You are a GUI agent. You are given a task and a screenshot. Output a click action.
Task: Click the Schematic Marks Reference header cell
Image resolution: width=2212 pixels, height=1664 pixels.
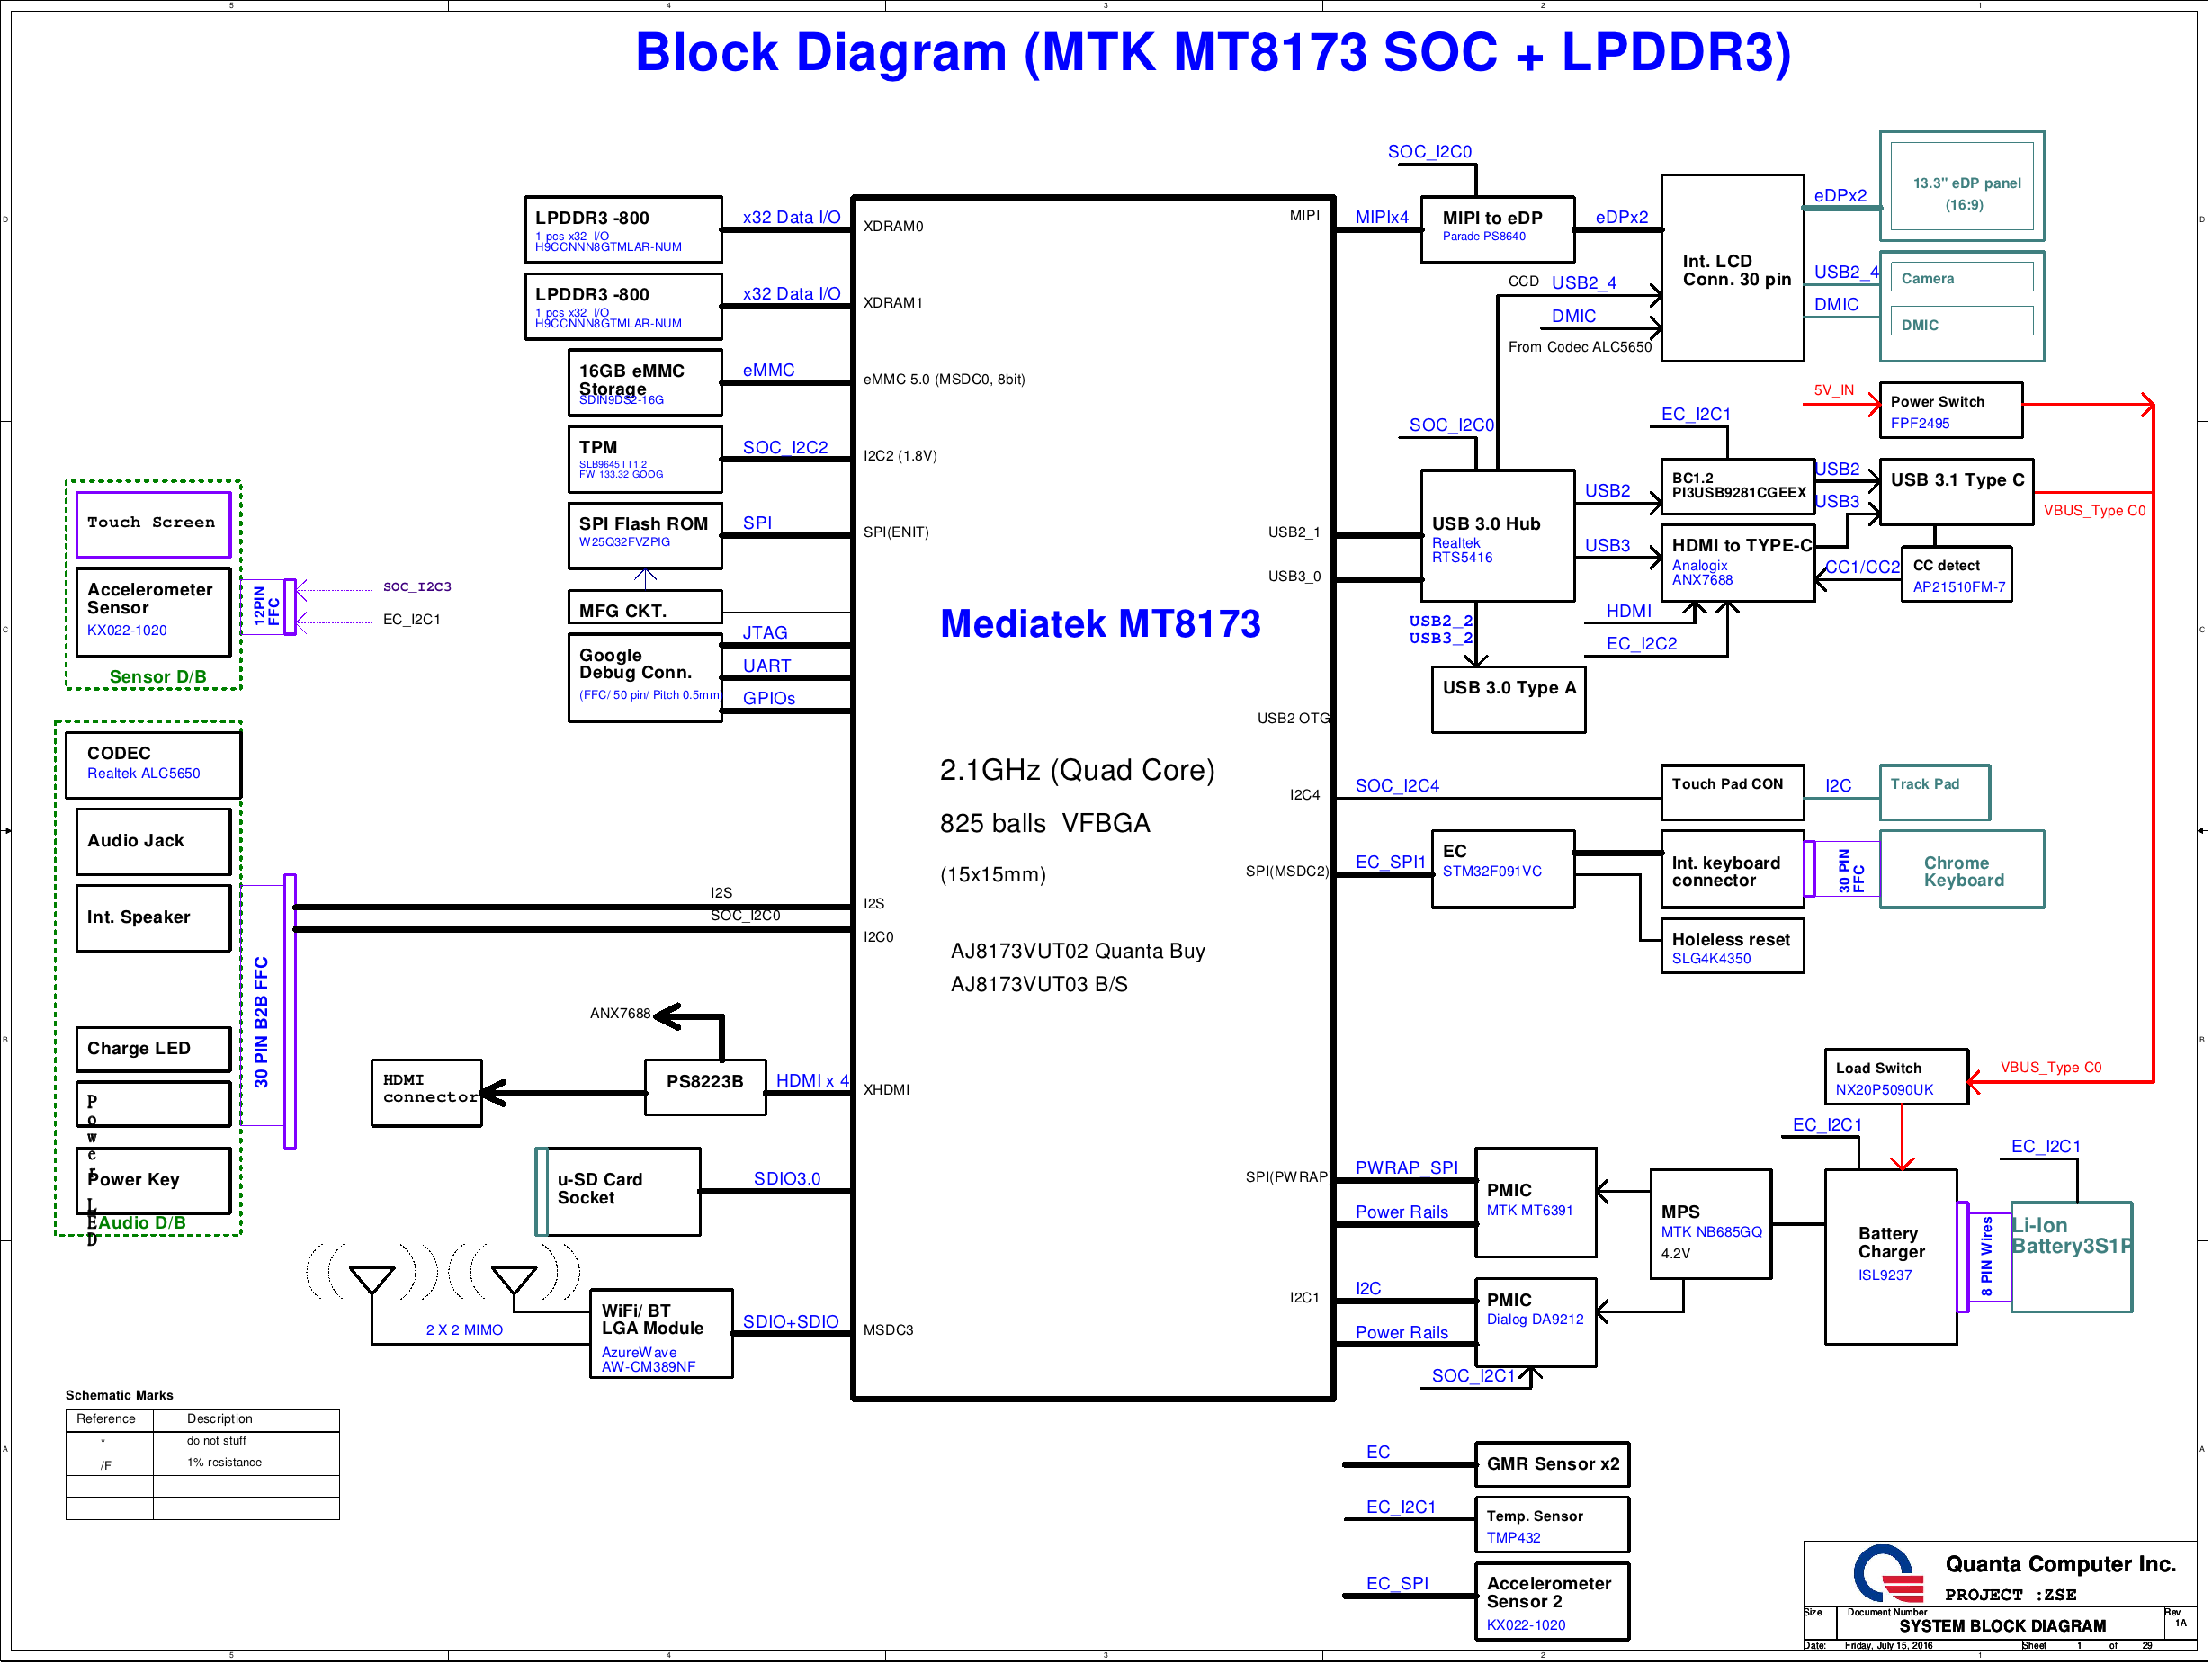(x=108, y=1419)
